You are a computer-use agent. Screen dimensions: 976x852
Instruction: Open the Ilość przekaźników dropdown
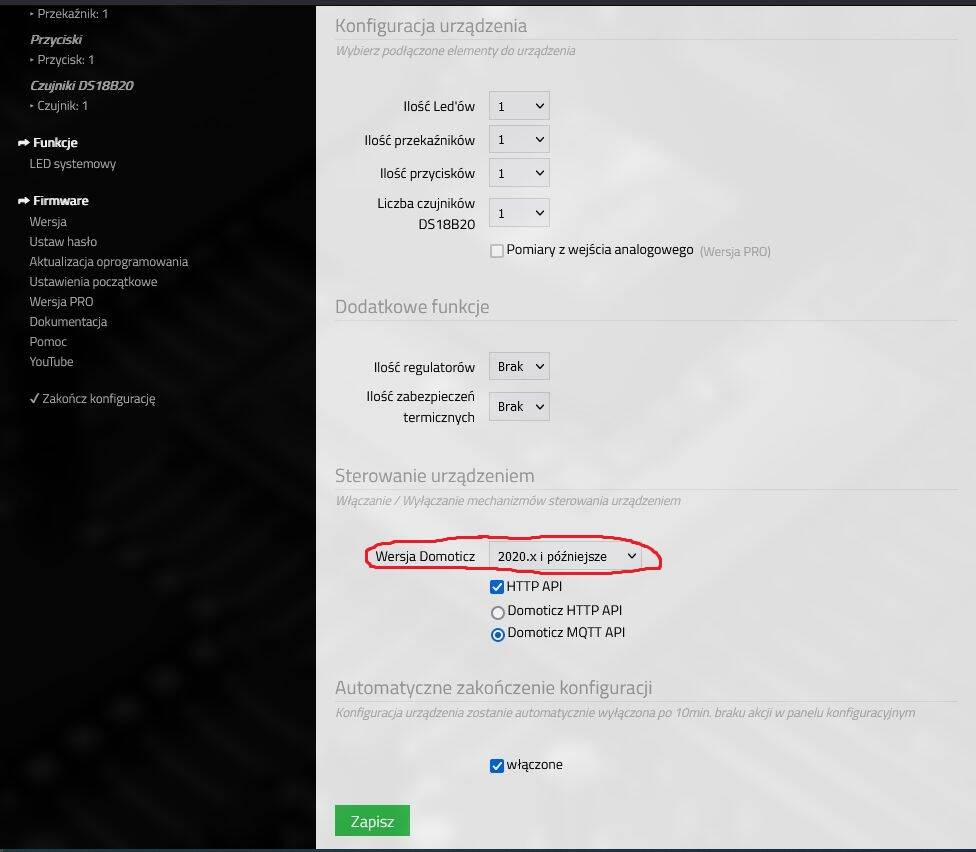[519, 139]
